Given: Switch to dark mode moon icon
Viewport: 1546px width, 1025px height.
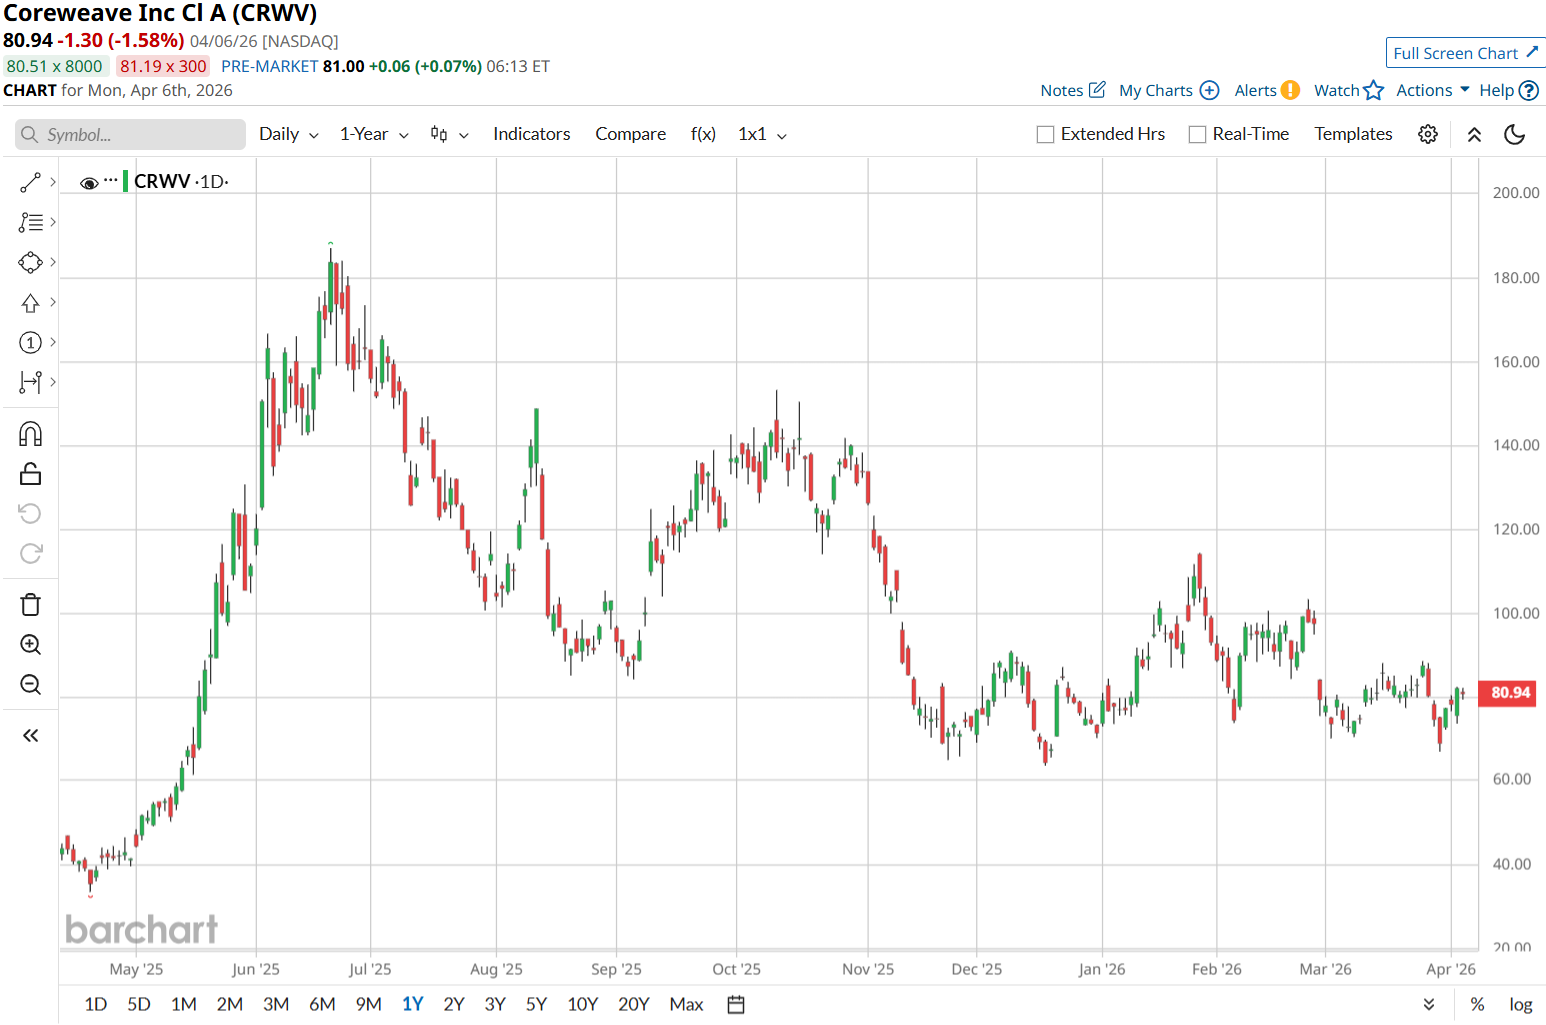Looking at the screenshot, I should tap(1514, 134).
